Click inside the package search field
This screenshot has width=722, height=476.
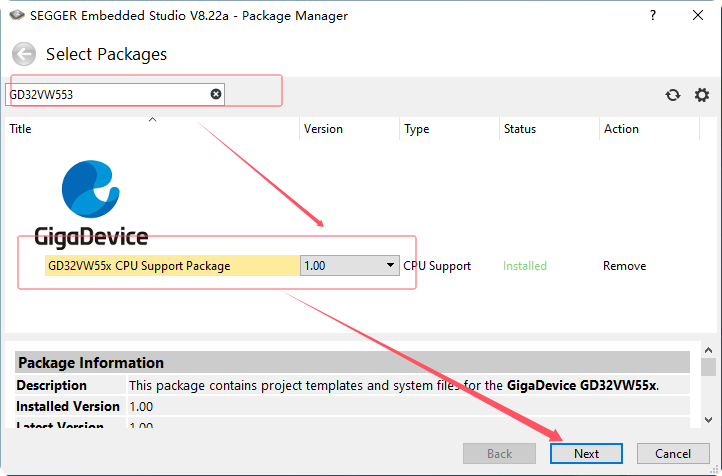[x=105, y=94]
